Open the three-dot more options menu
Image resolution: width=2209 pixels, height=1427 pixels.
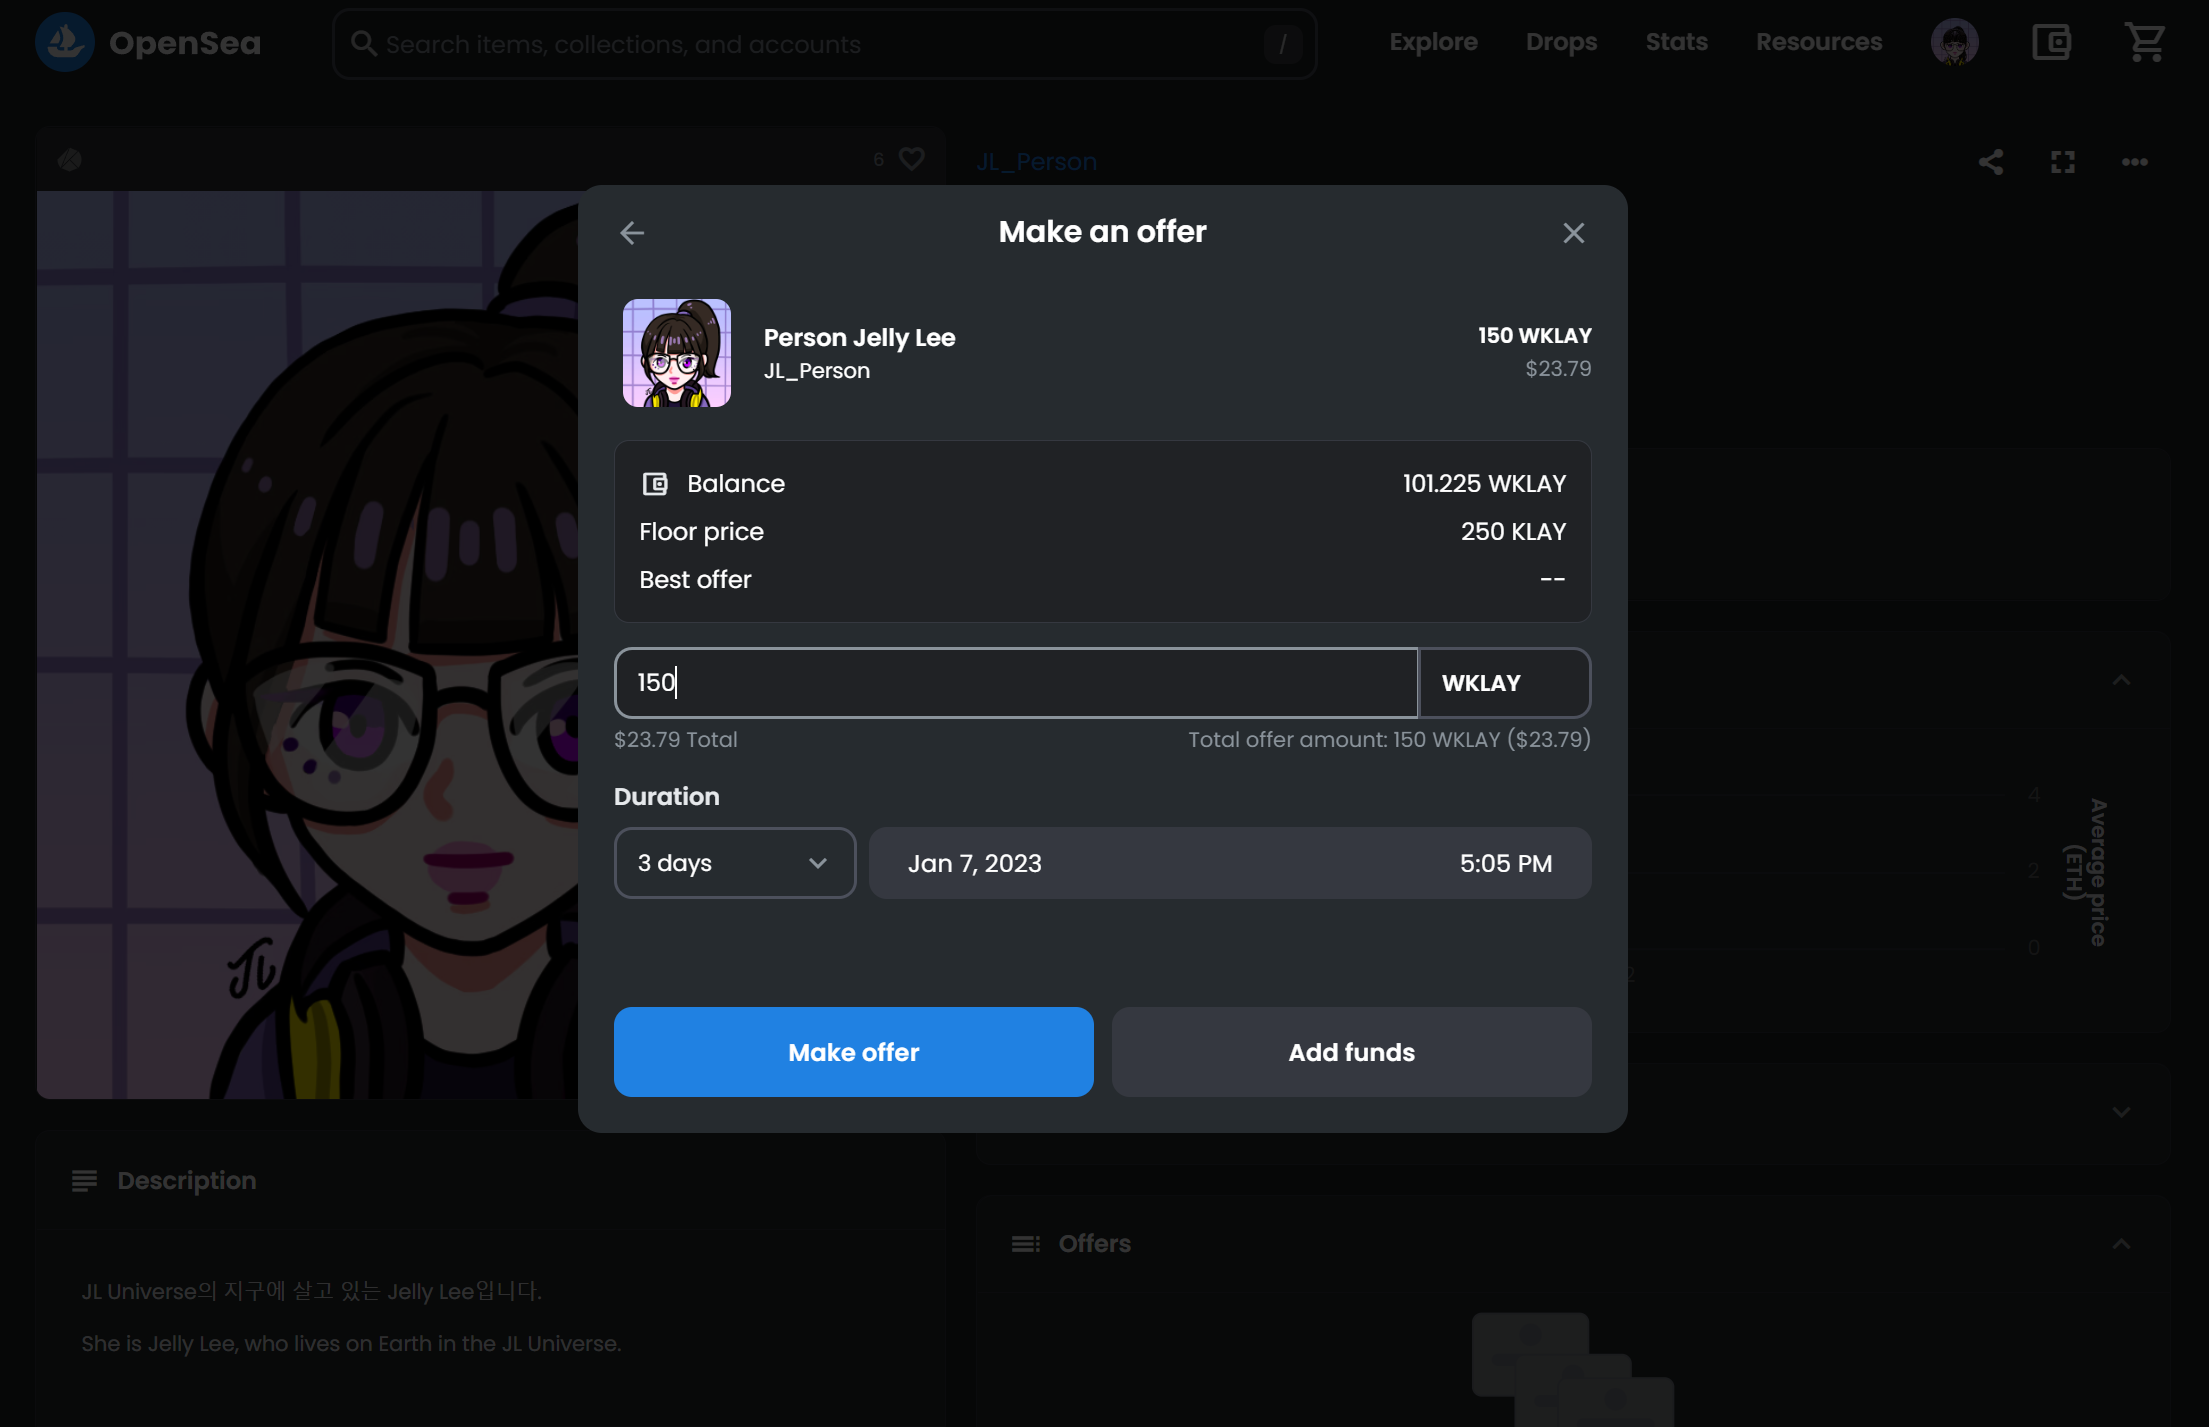pyautogui.click(x=2134, y=162)
